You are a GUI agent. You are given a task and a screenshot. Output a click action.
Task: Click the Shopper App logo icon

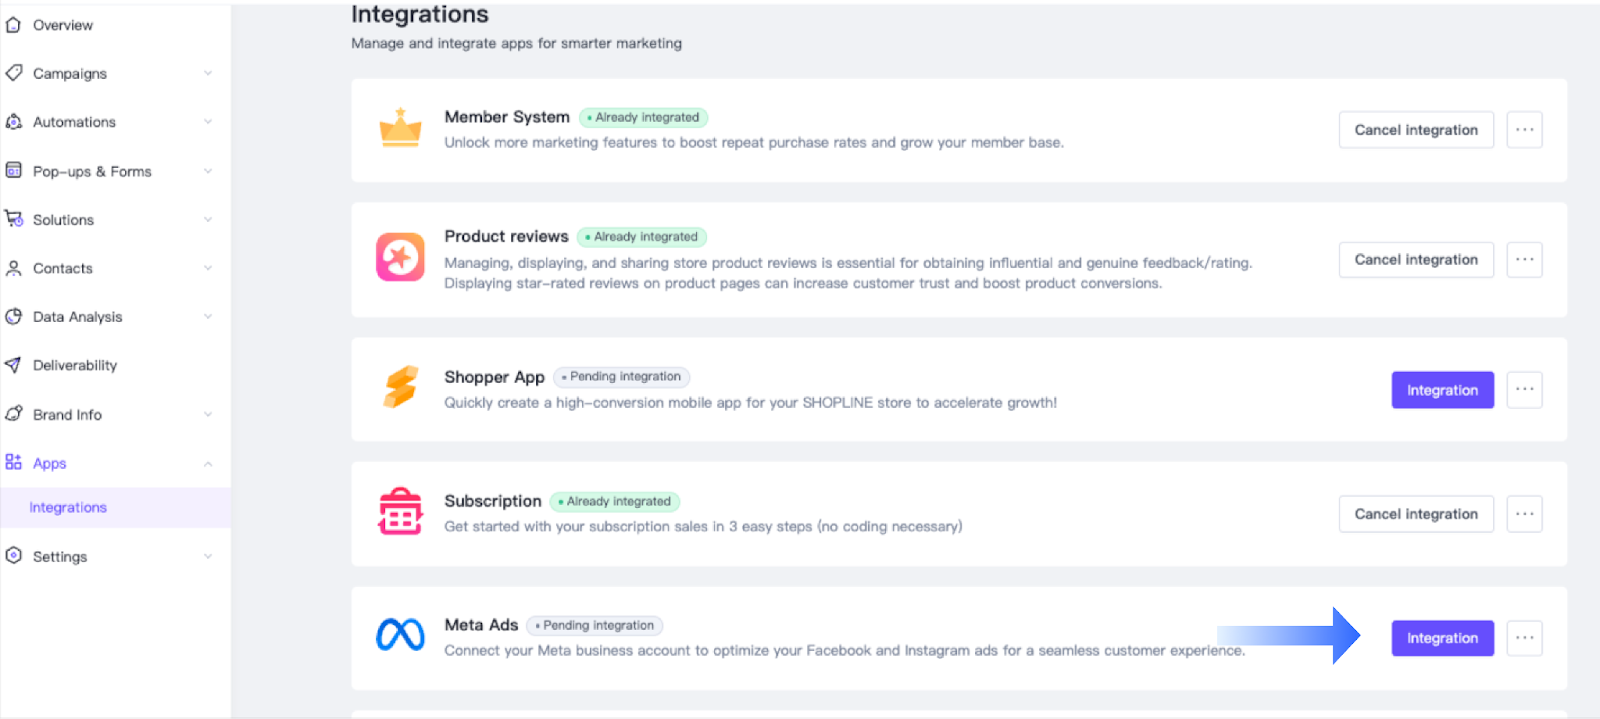click(400, 388)
